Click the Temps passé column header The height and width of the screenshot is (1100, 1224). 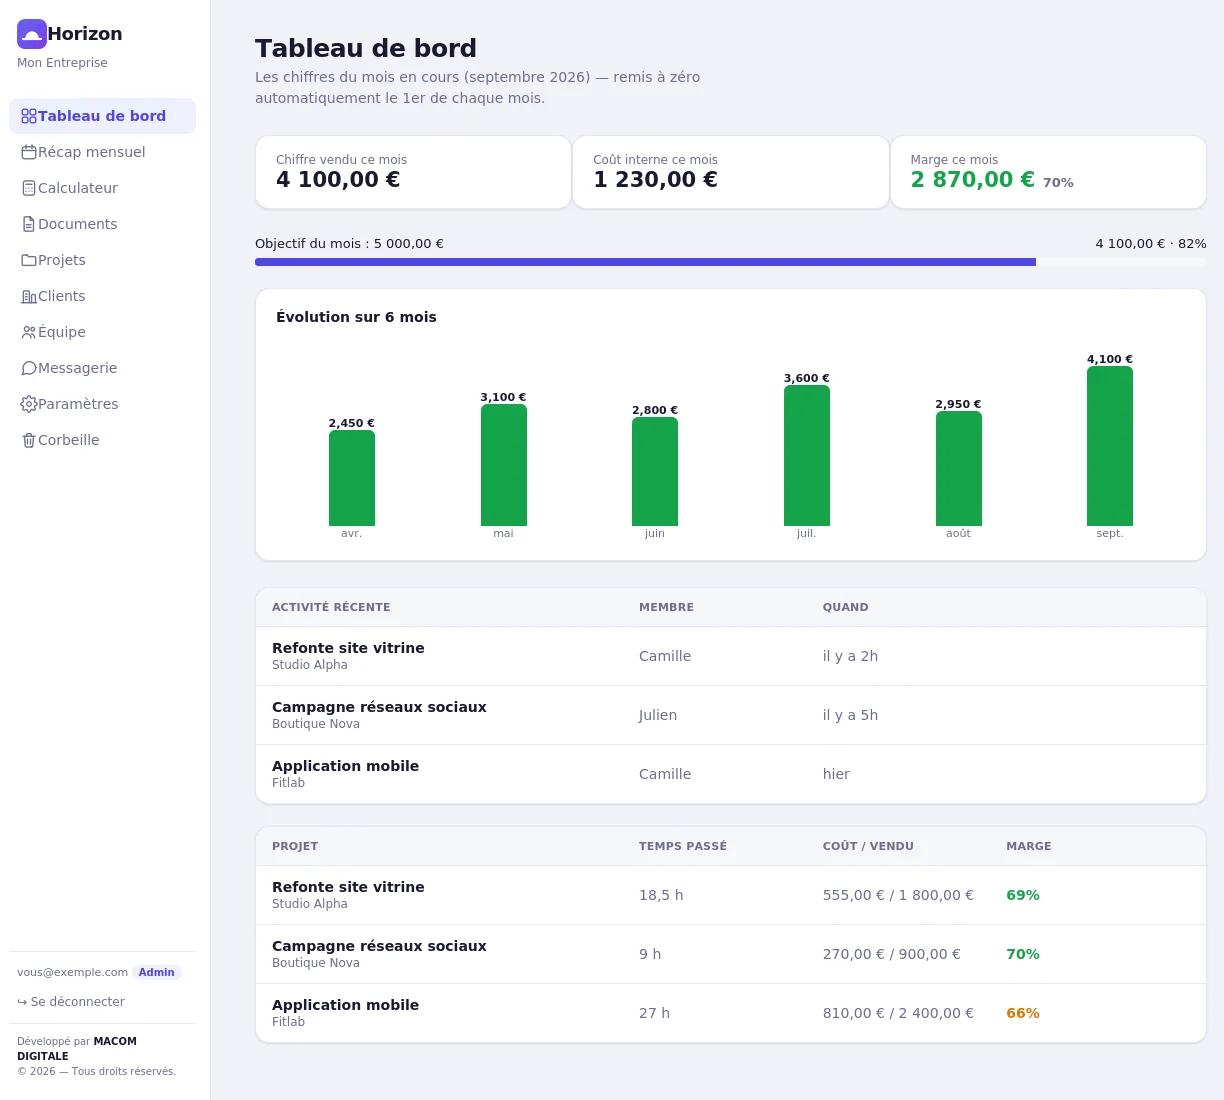click(x=683, y=846)
